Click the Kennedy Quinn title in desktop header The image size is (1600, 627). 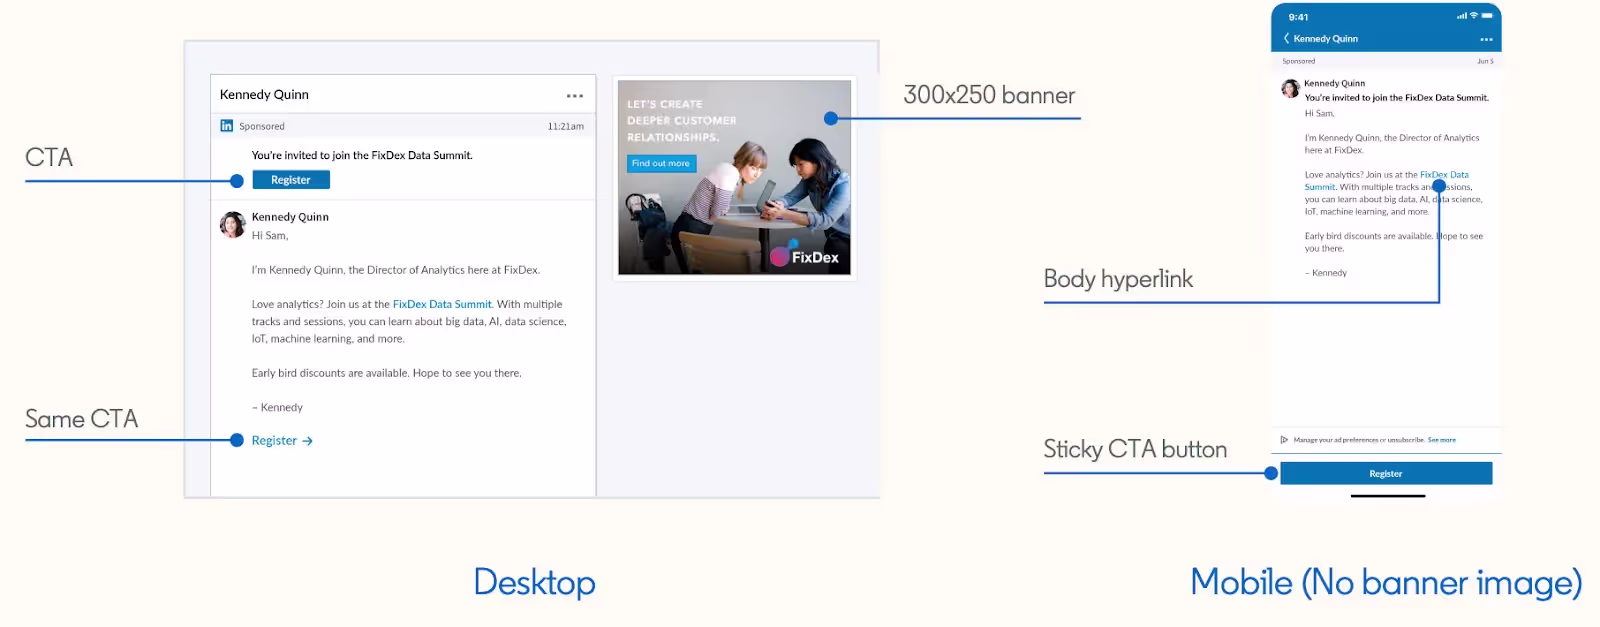click(264, 95)
